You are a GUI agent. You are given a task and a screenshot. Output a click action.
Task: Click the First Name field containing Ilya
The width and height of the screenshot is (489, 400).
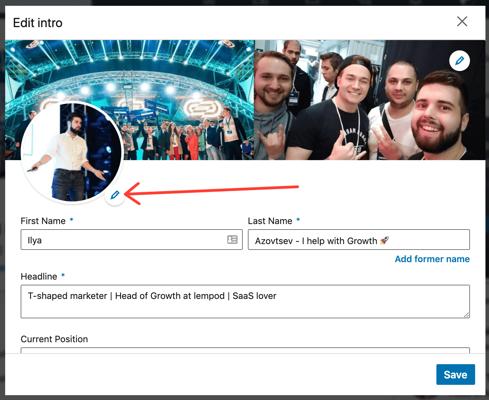(x=131, y=239)
